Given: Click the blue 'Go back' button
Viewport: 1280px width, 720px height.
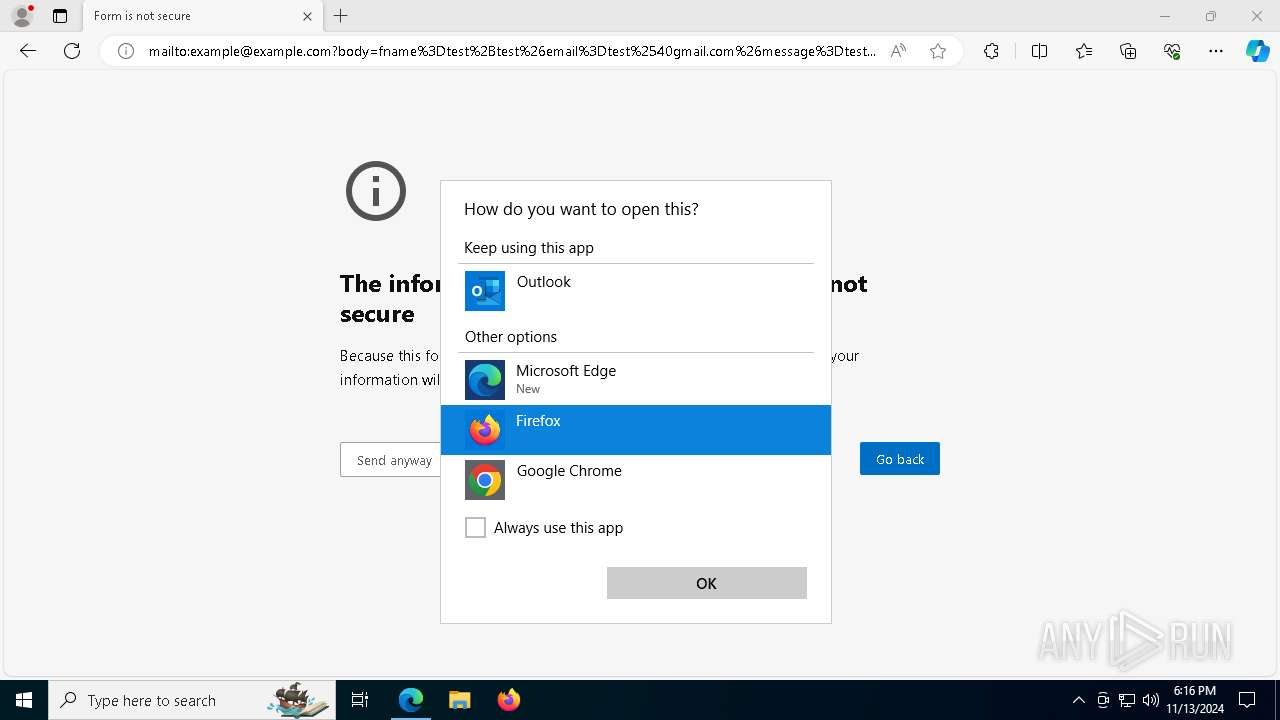Looking at the screenshot, I should [900, 459].
